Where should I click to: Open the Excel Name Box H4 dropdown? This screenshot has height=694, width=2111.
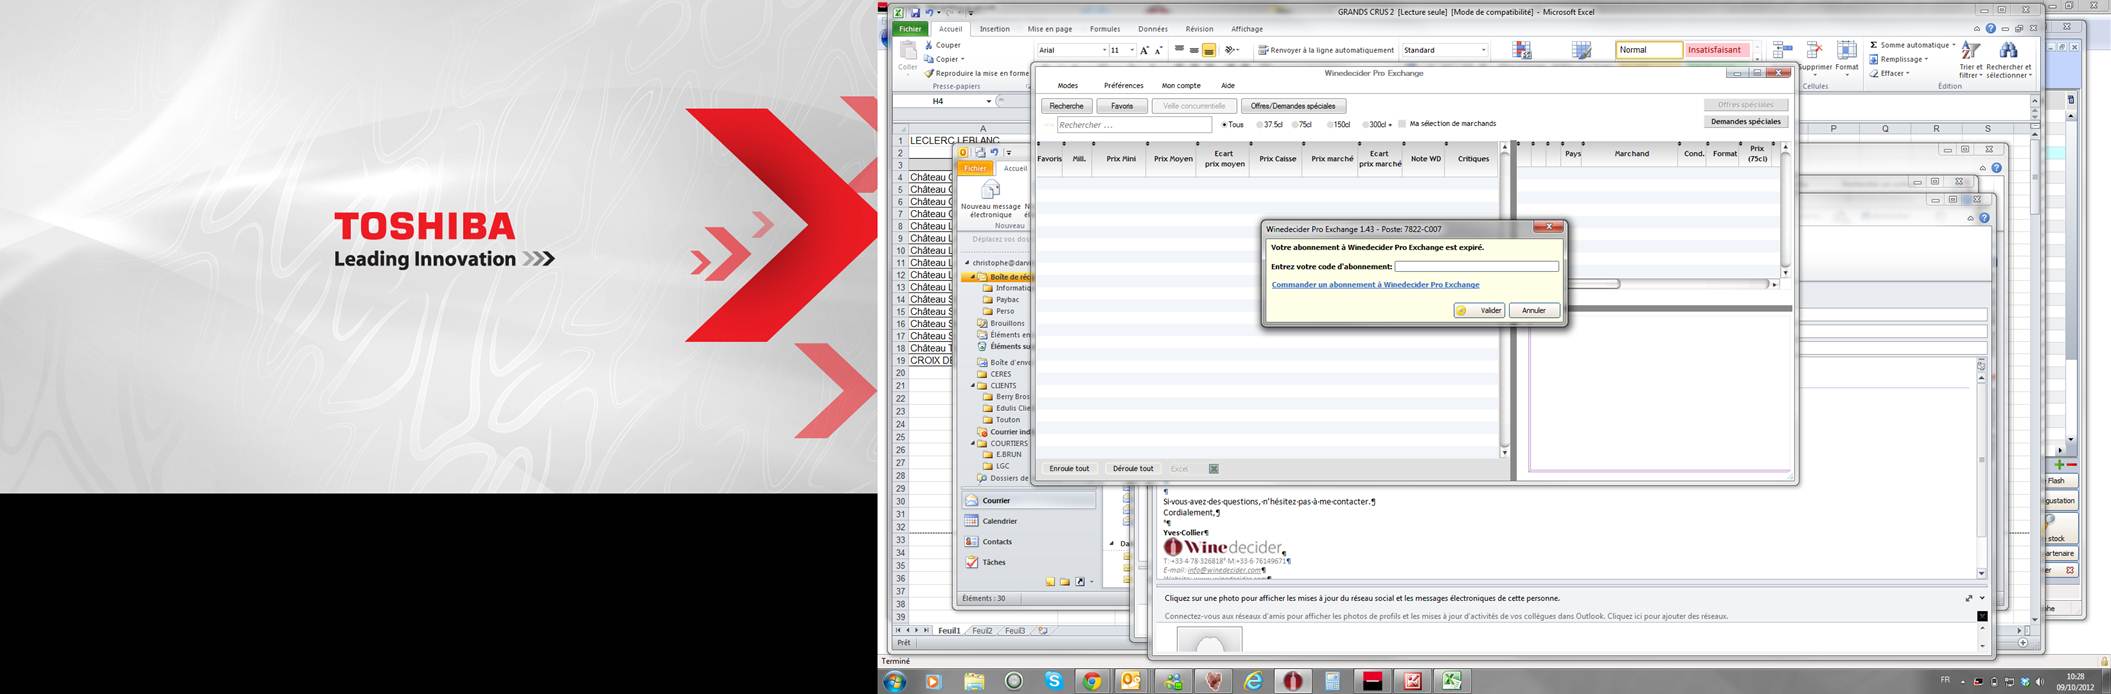click(989, 101)
